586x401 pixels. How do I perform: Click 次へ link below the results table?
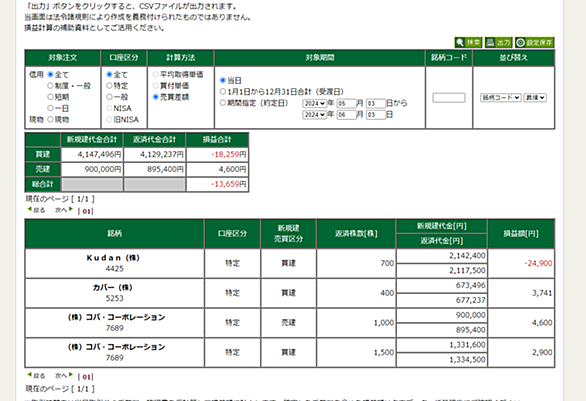tap(64, 376)
